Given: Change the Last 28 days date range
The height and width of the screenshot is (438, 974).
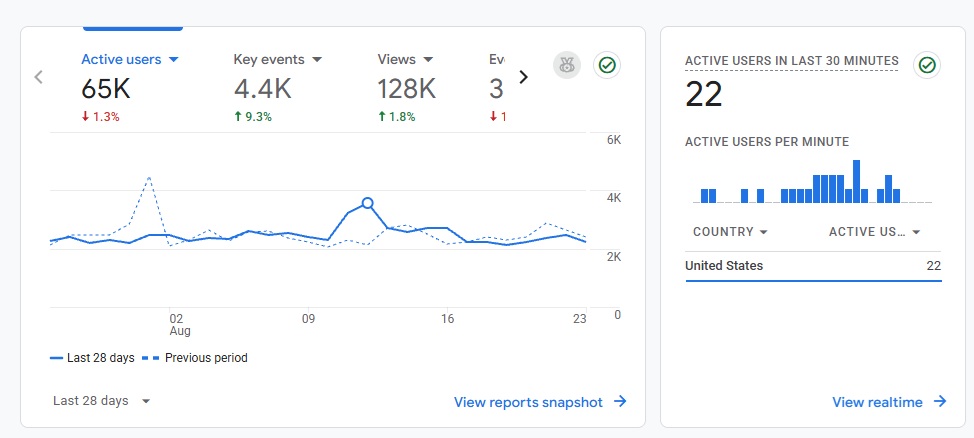Looking at the screenshot, I should coord(102,401).
